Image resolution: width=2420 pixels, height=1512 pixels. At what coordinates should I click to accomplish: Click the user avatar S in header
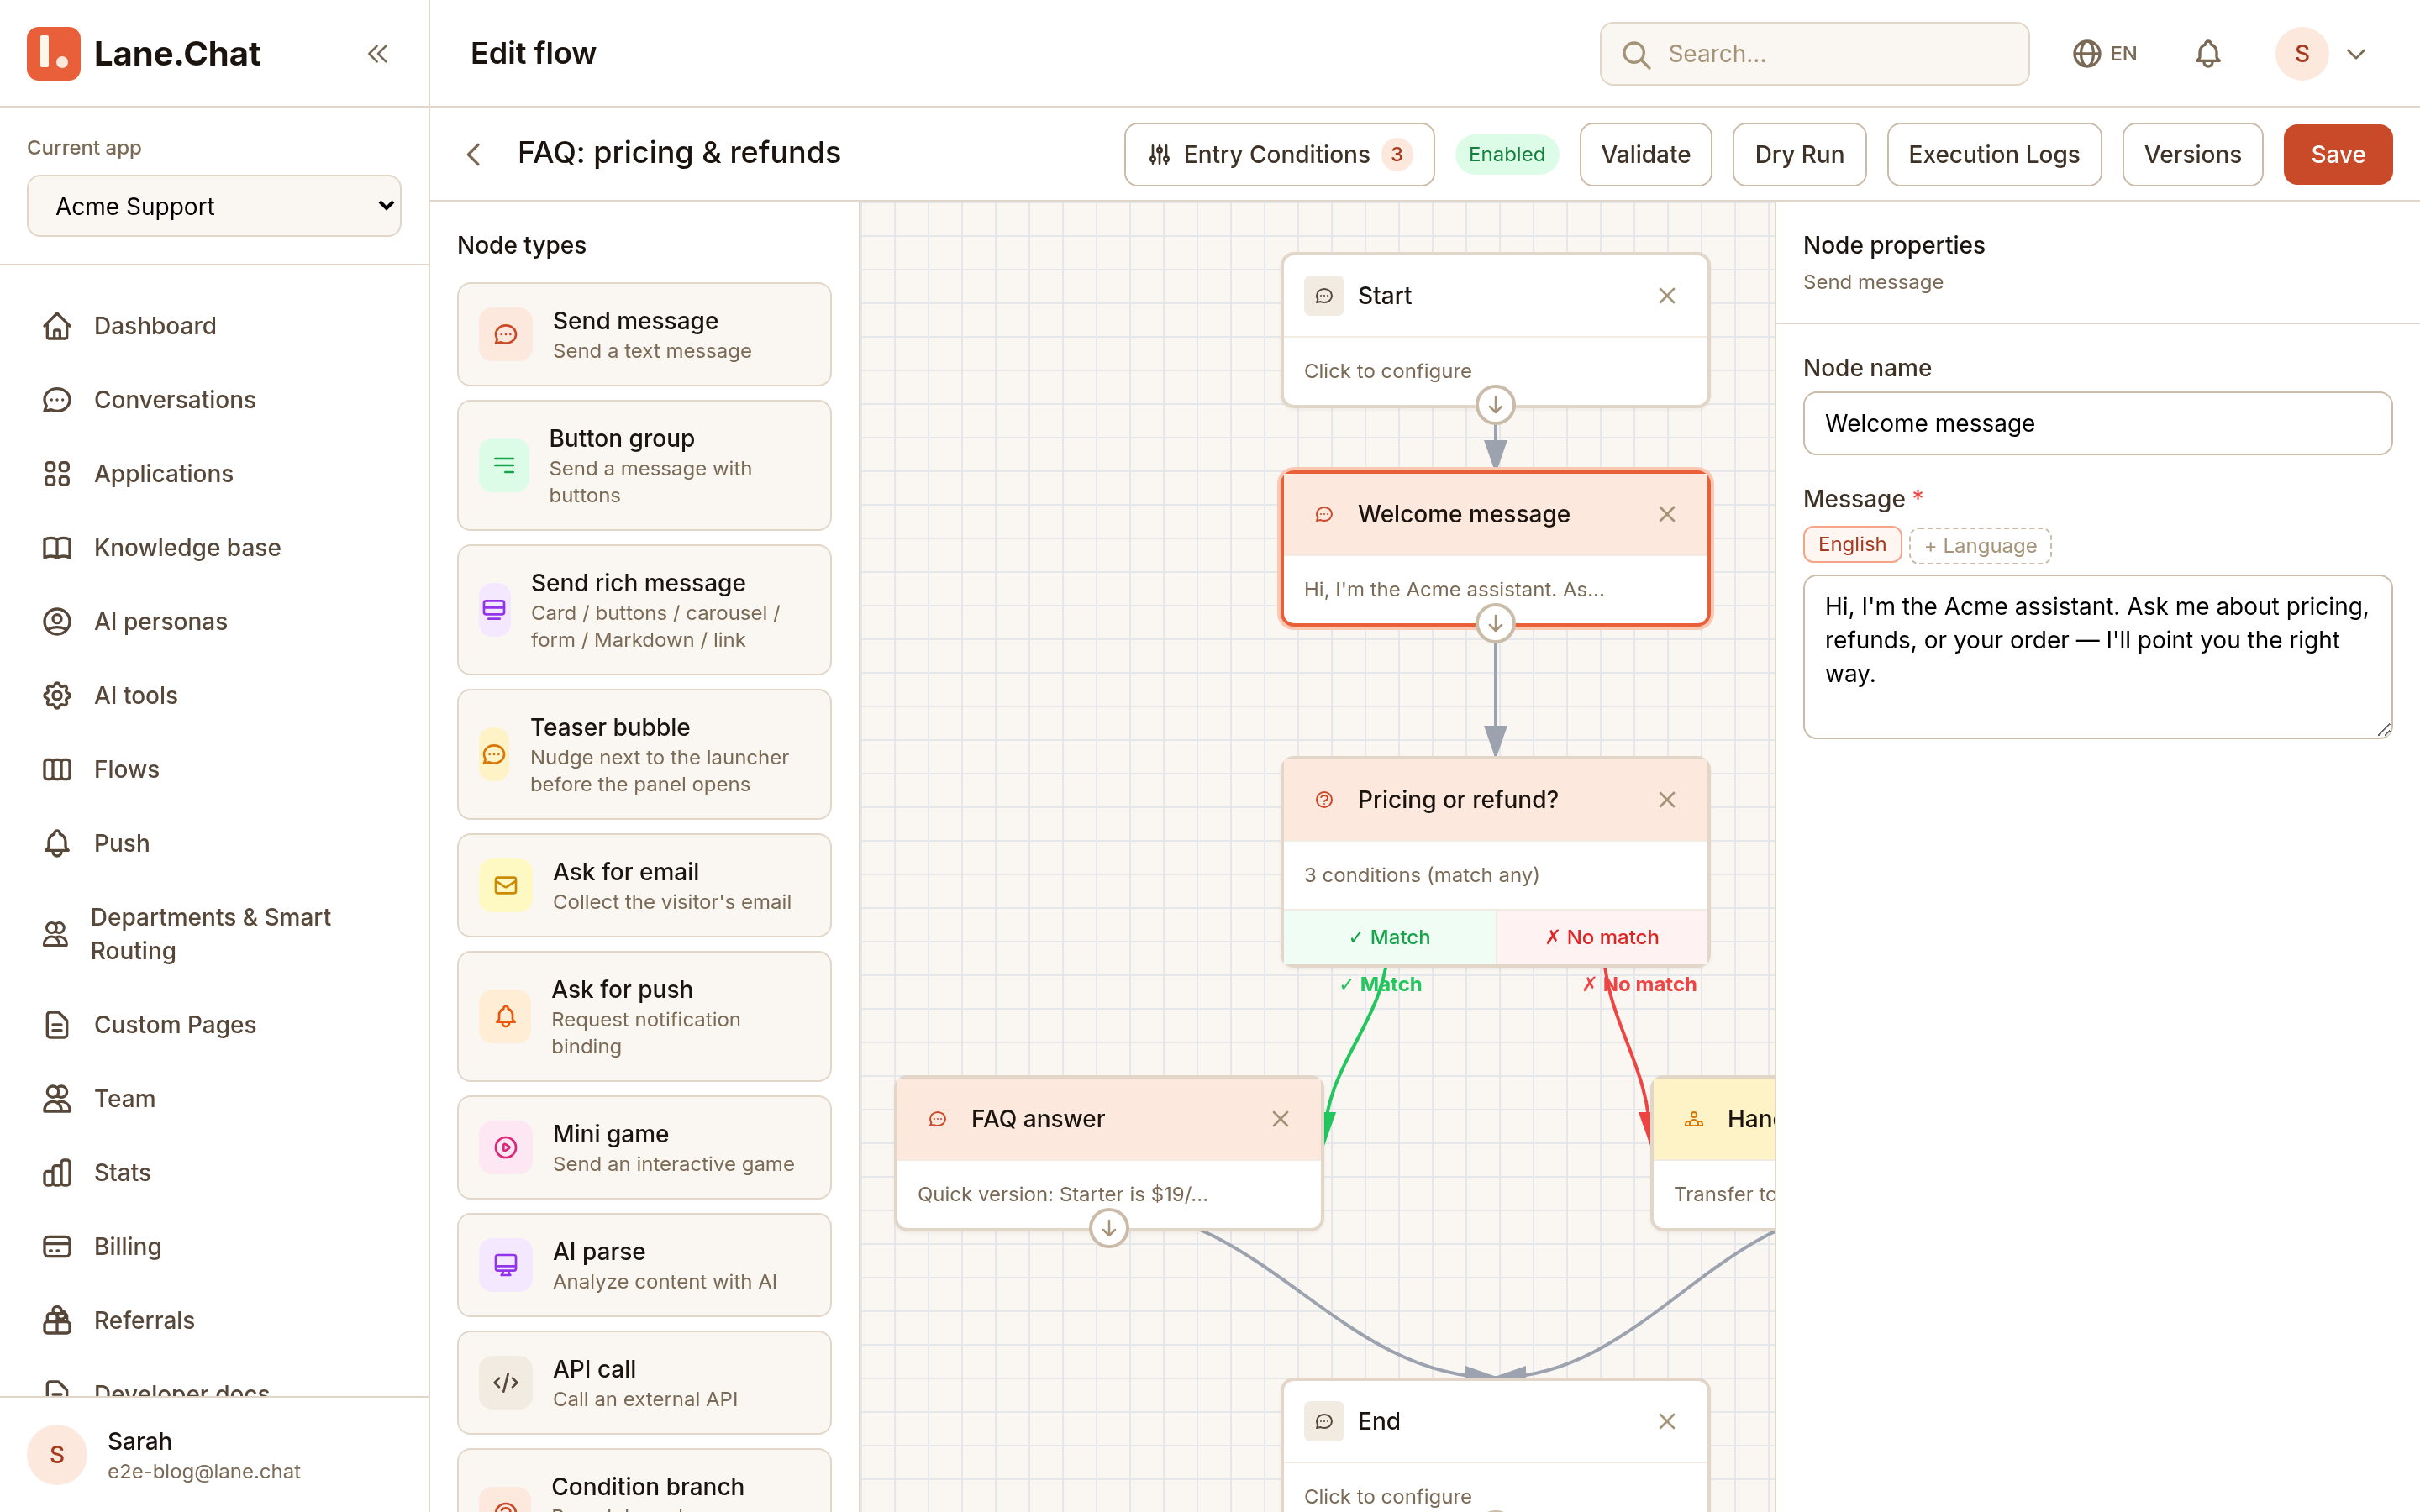[2302, 54]
